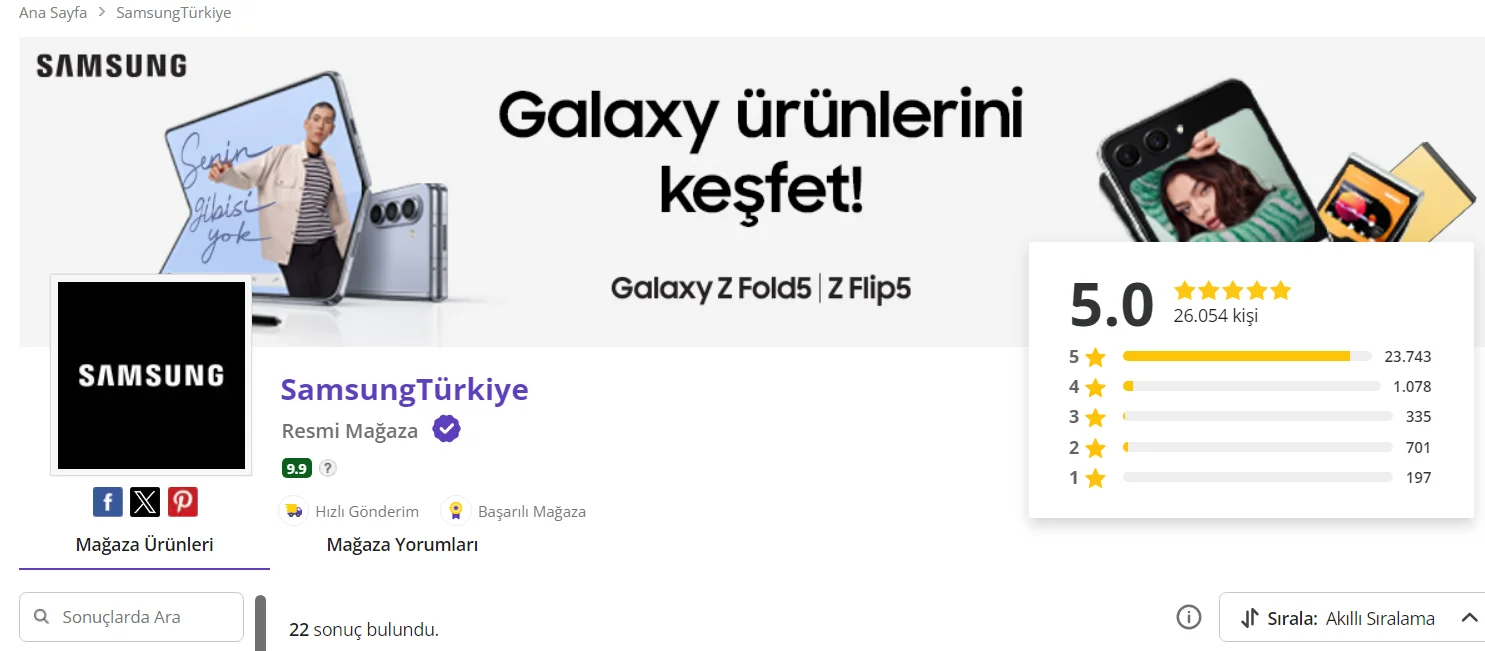Click the SamsungTürkiye store name heading
Image resolution: width=1485 pixels, height=651 pixels.
(x=404, y=389)
